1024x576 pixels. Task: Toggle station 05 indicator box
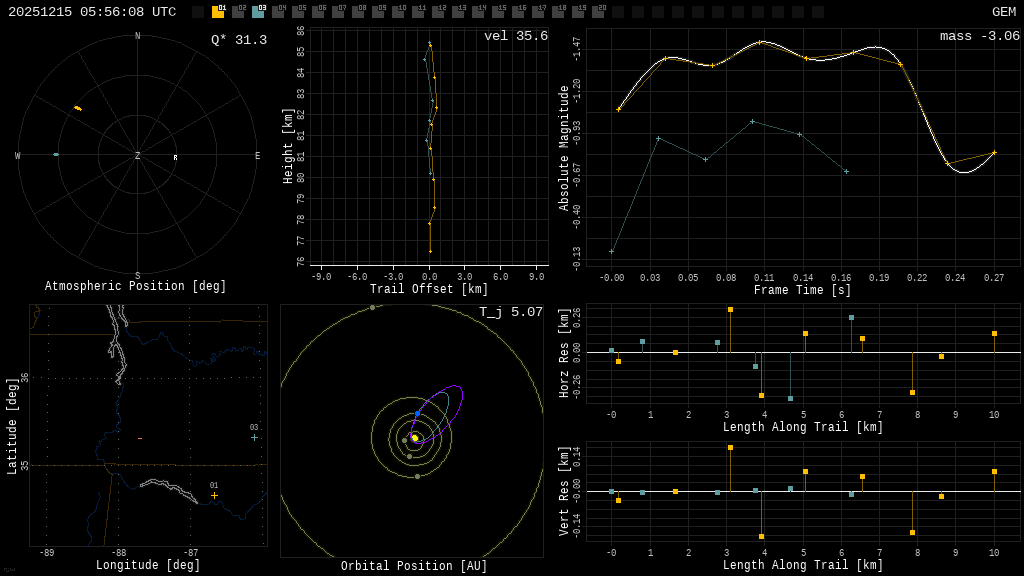pos(298,11)
